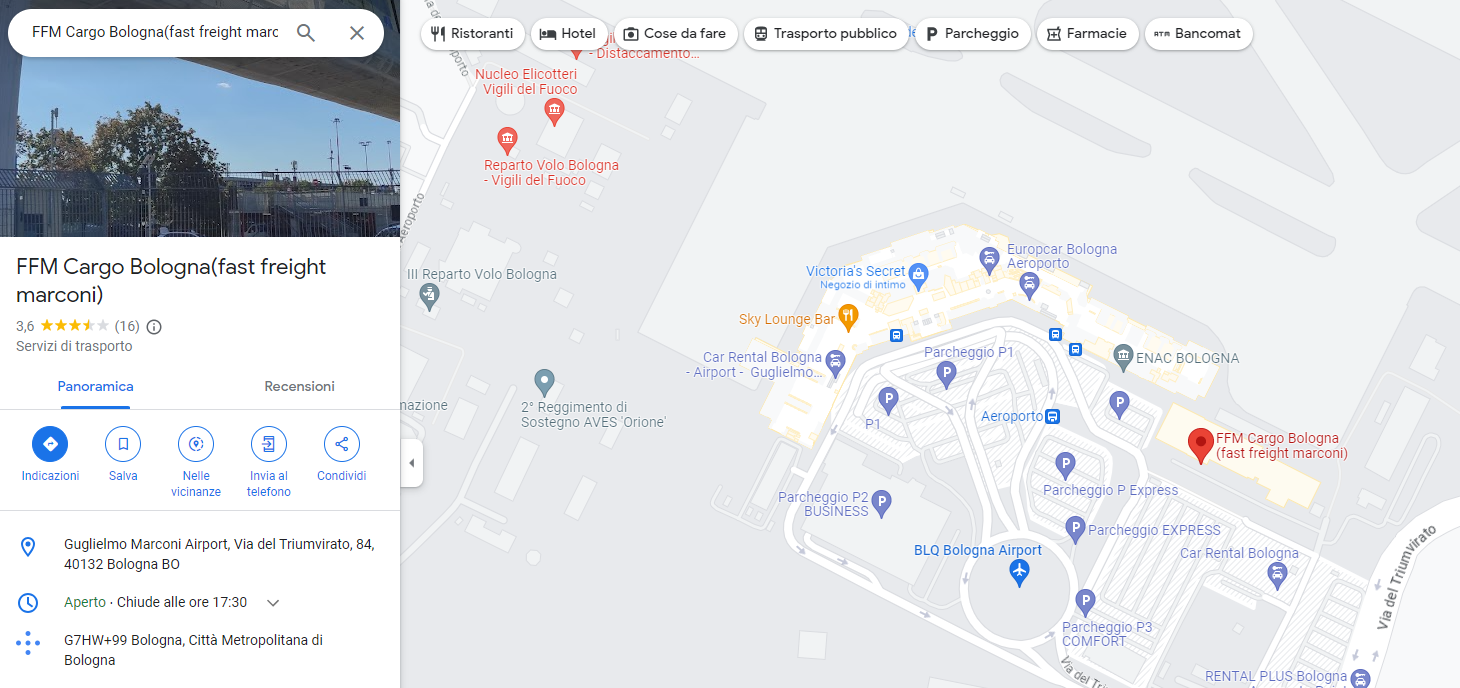The height and width of the screenshot is (688, 1460).
Task: Switch to the Recensioni tab
Action: (299, 386)
